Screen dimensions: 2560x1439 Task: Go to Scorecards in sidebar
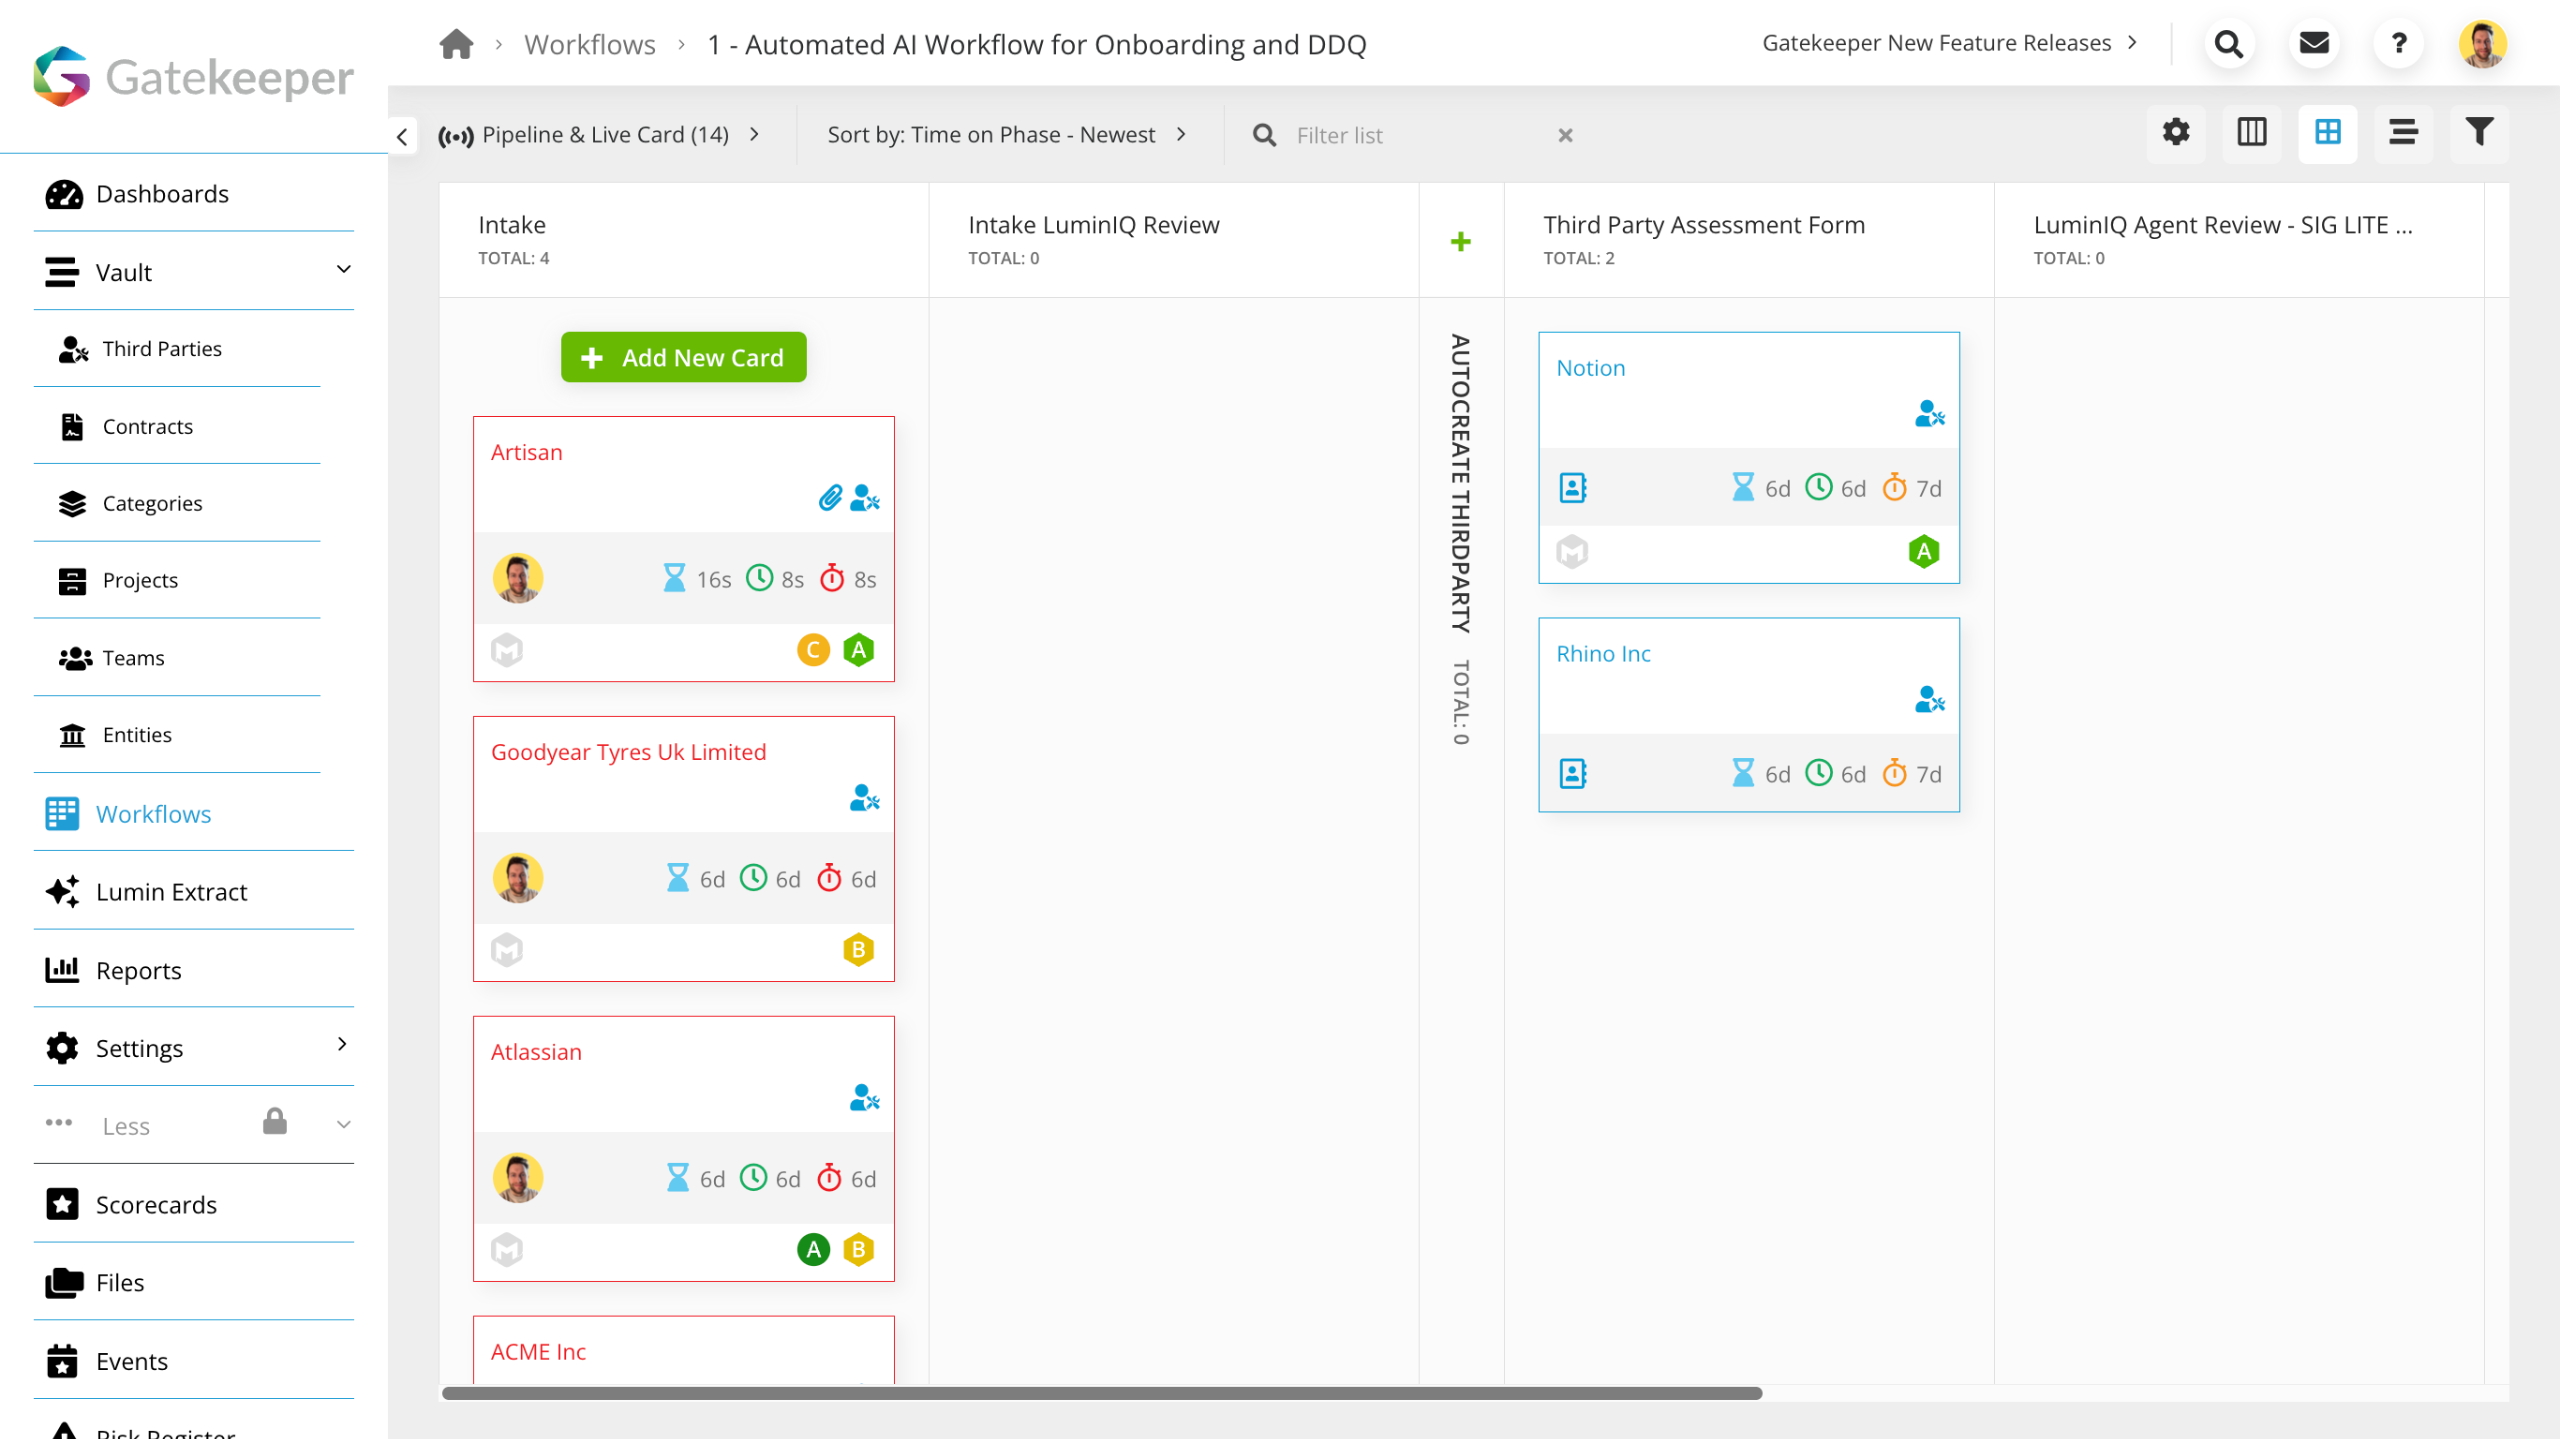point(156,1205)
